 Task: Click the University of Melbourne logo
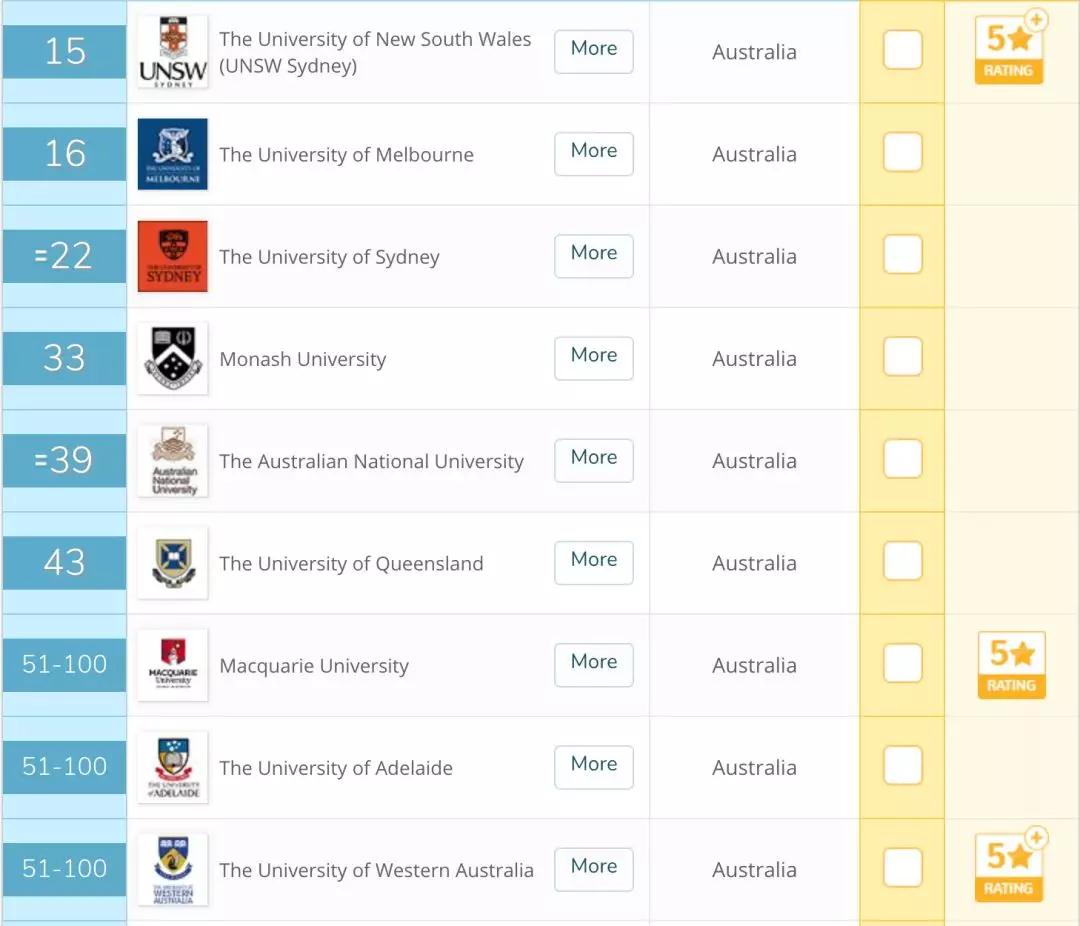pos(173,154)
